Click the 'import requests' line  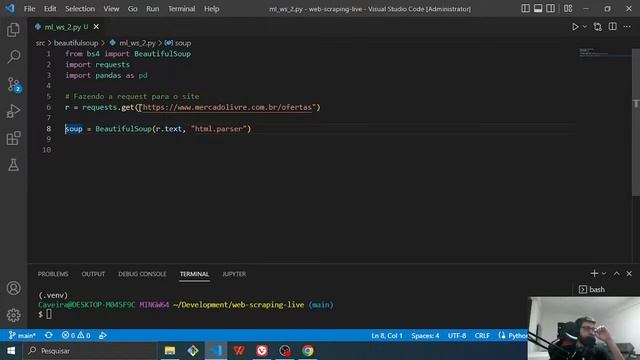[97, 64]
